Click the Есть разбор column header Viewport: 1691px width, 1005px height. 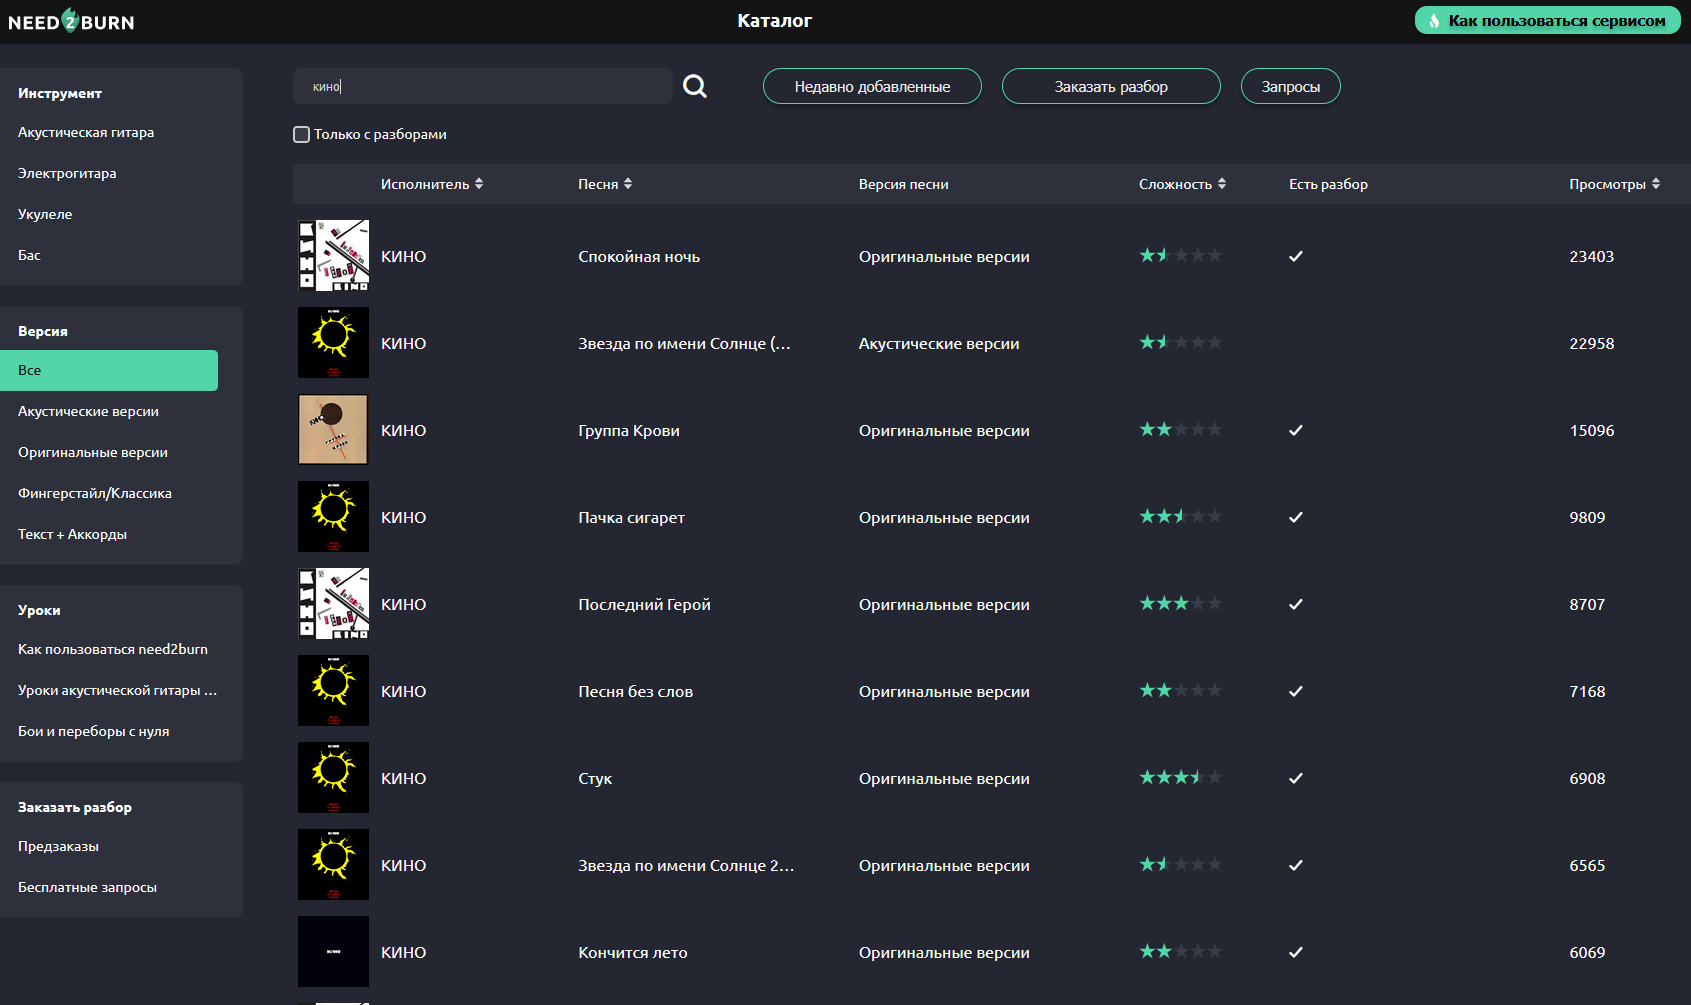(1328, 184)
